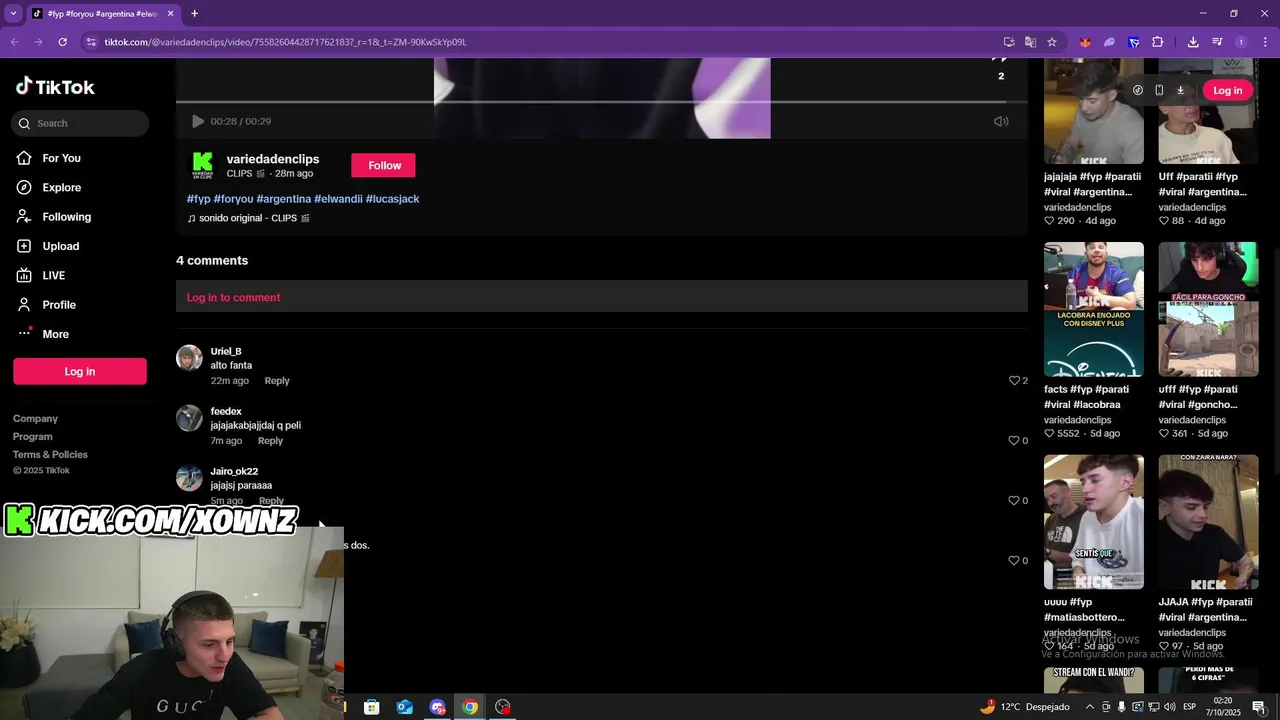This screenshot has height=720, width=1280.
Task: Open the #fyp hashtag
Action: tap(198, 199)
